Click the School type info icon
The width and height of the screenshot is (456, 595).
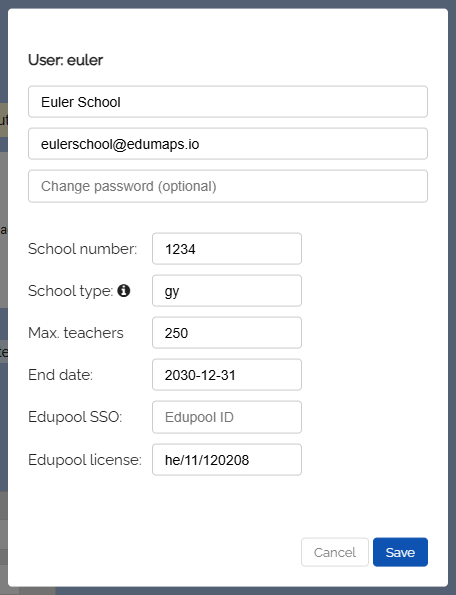pos(124,291)
